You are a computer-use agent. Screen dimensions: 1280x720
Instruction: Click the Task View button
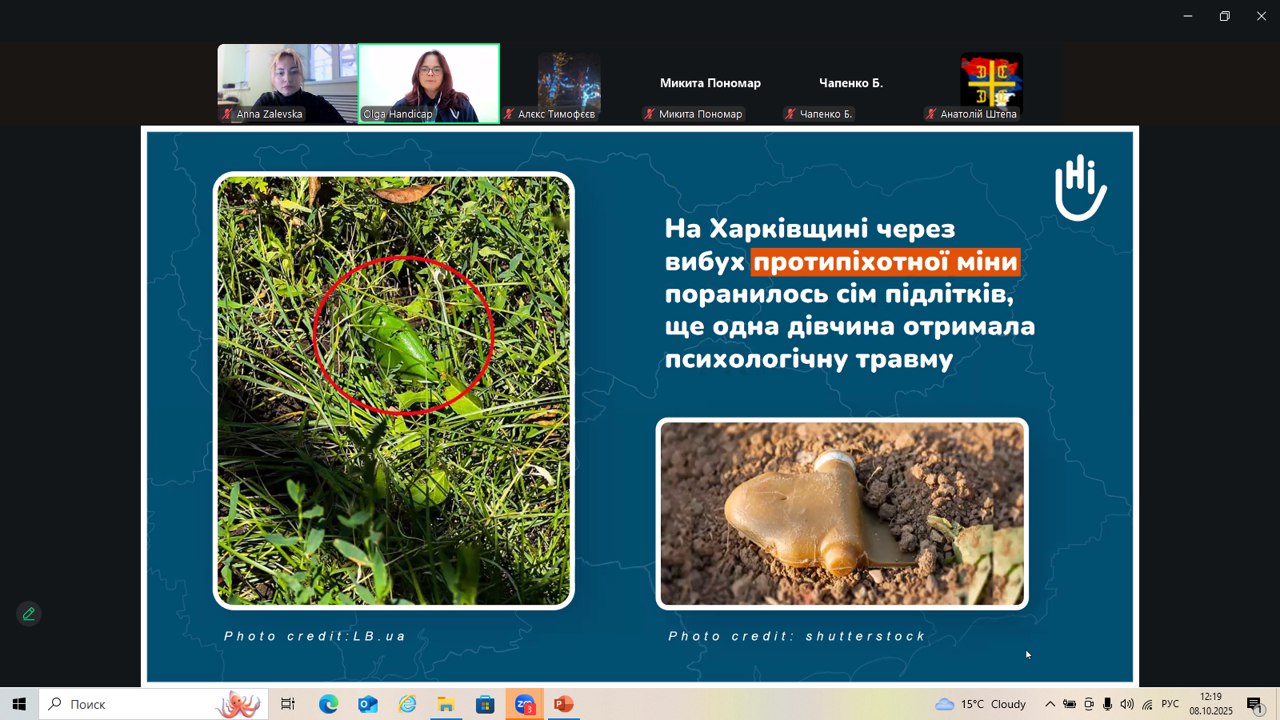(x=288, y=704)
